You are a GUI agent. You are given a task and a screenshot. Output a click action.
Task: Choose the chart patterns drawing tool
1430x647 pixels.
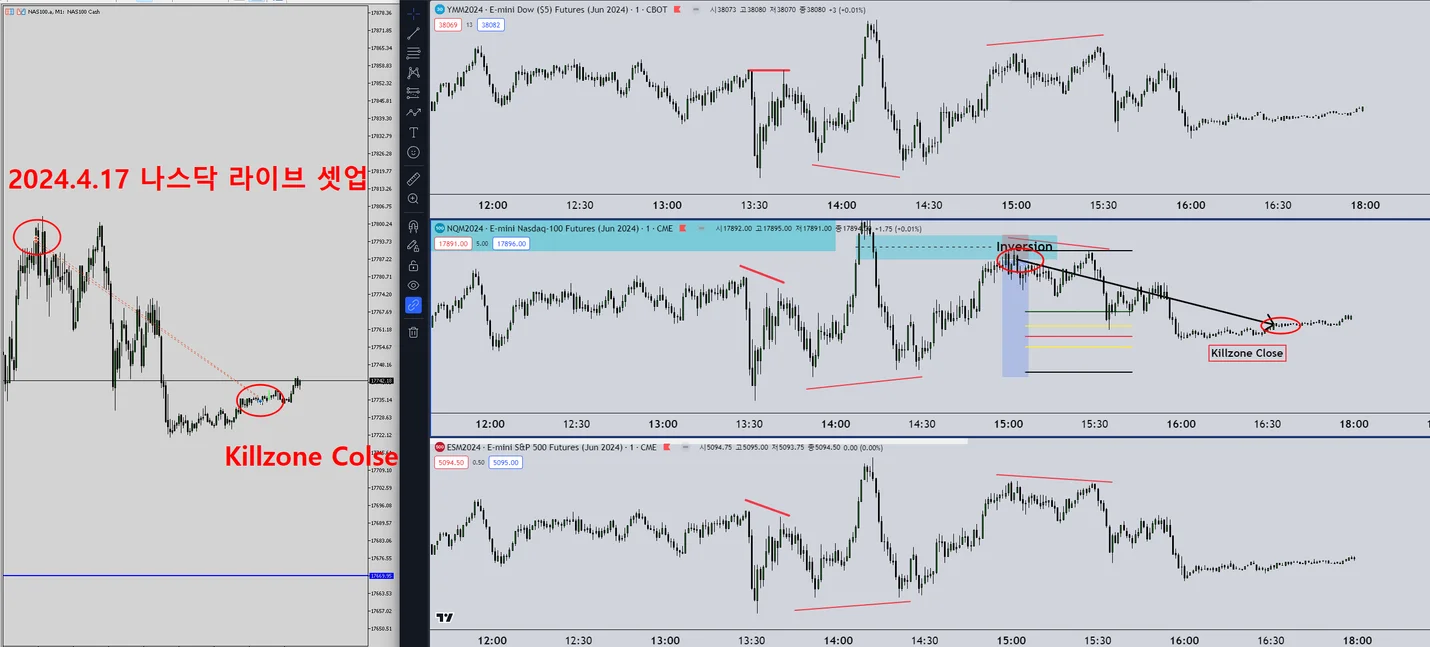point(414,73)
